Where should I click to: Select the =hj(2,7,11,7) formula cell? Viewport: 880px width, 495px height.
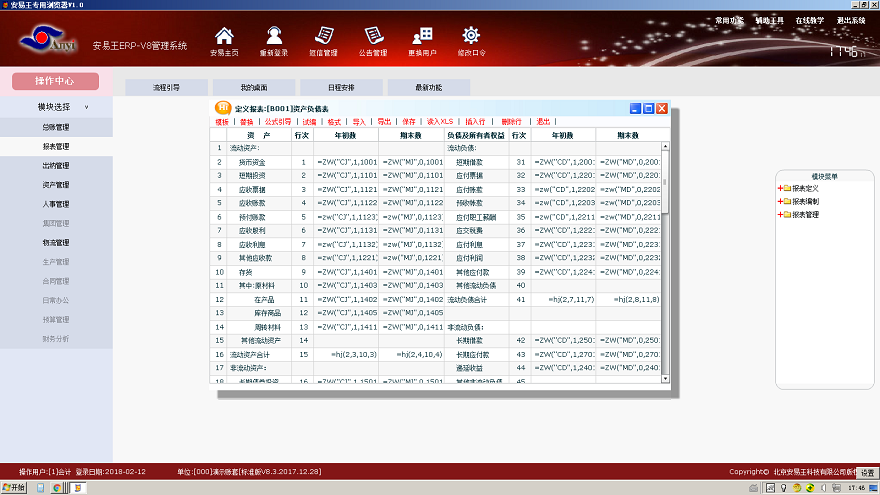pyautogui.click(x=563, y=300)
